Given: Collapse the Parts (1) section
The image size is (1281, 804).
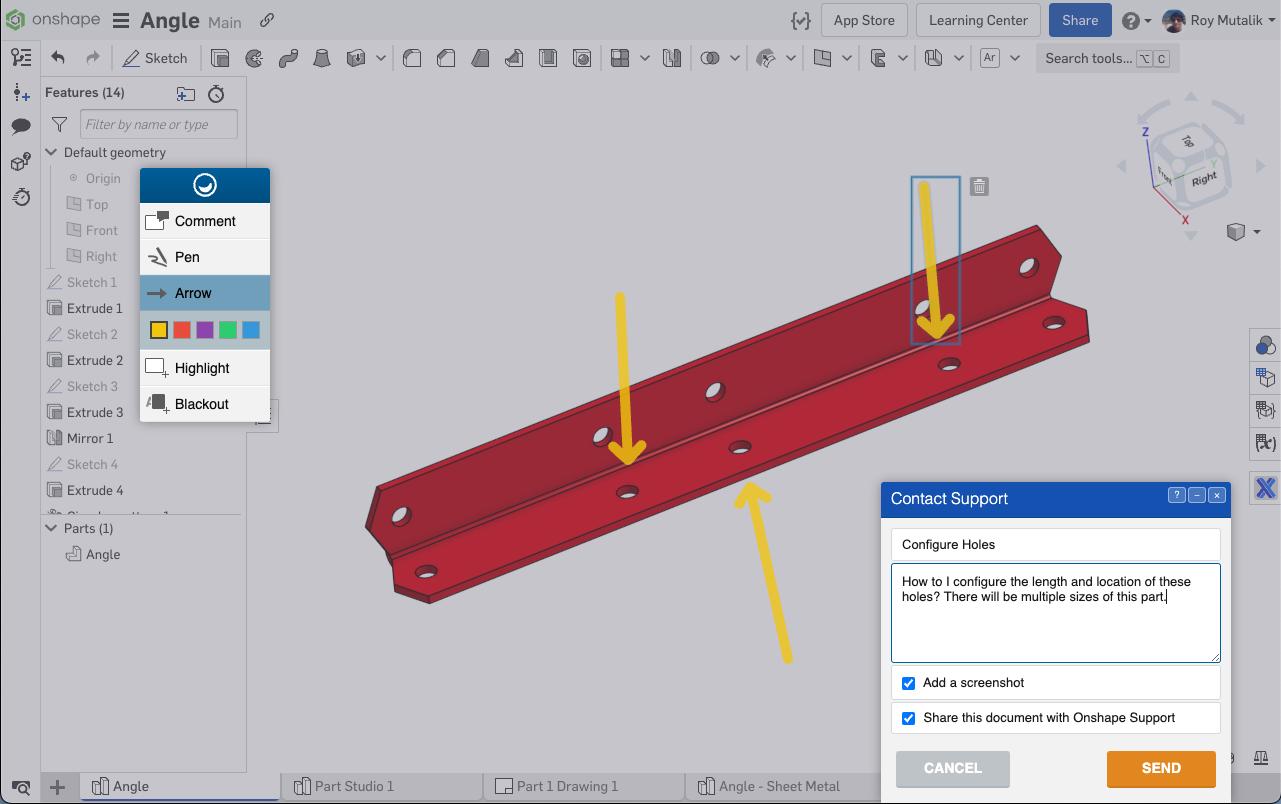Looking at the screenshot, I should point(51,528).
